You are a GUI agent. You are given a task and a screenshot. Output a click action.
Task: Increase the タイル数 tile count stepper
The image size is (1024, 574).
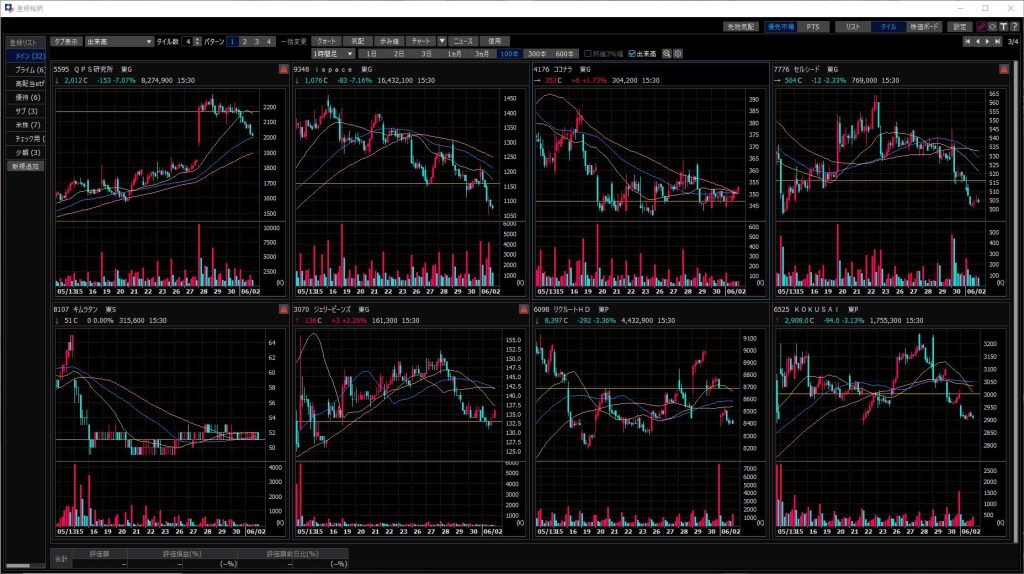(197, 39)
